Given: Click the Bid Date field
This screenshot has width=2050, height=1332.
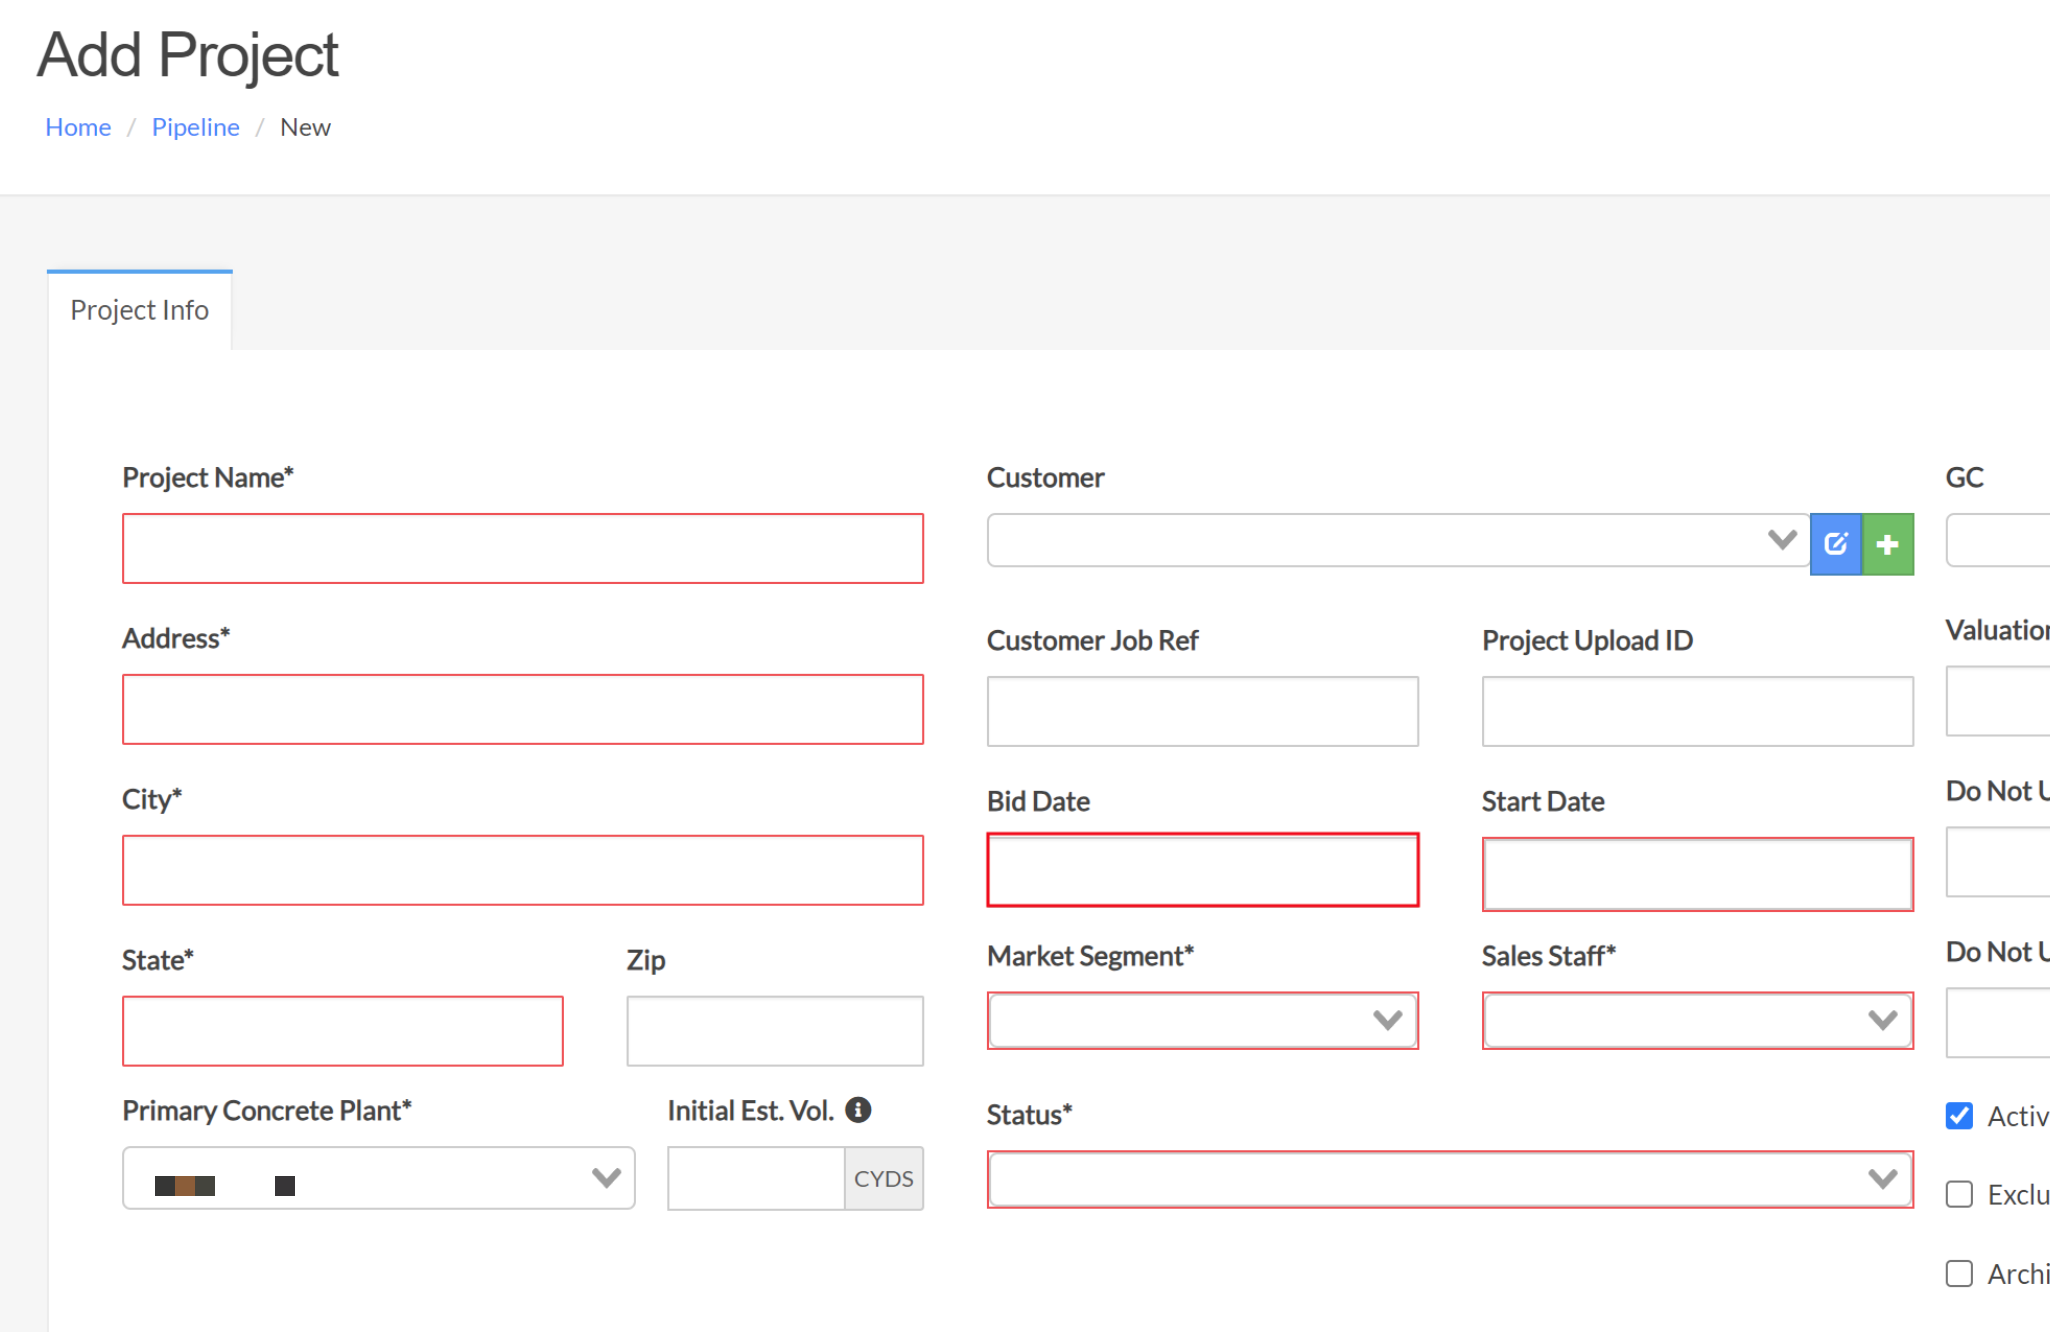Looking at the screenshot, I should (x=1202, y=870).
